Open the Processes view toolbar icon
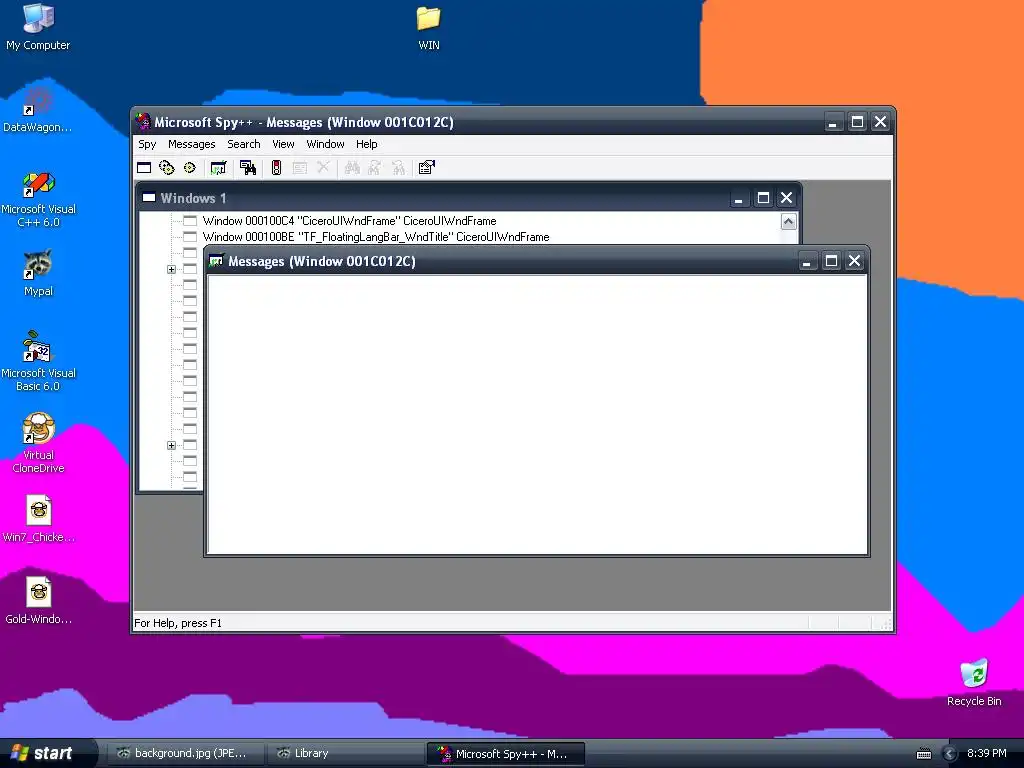Viewport: 1024px width, 768px height. click(167, 168)
